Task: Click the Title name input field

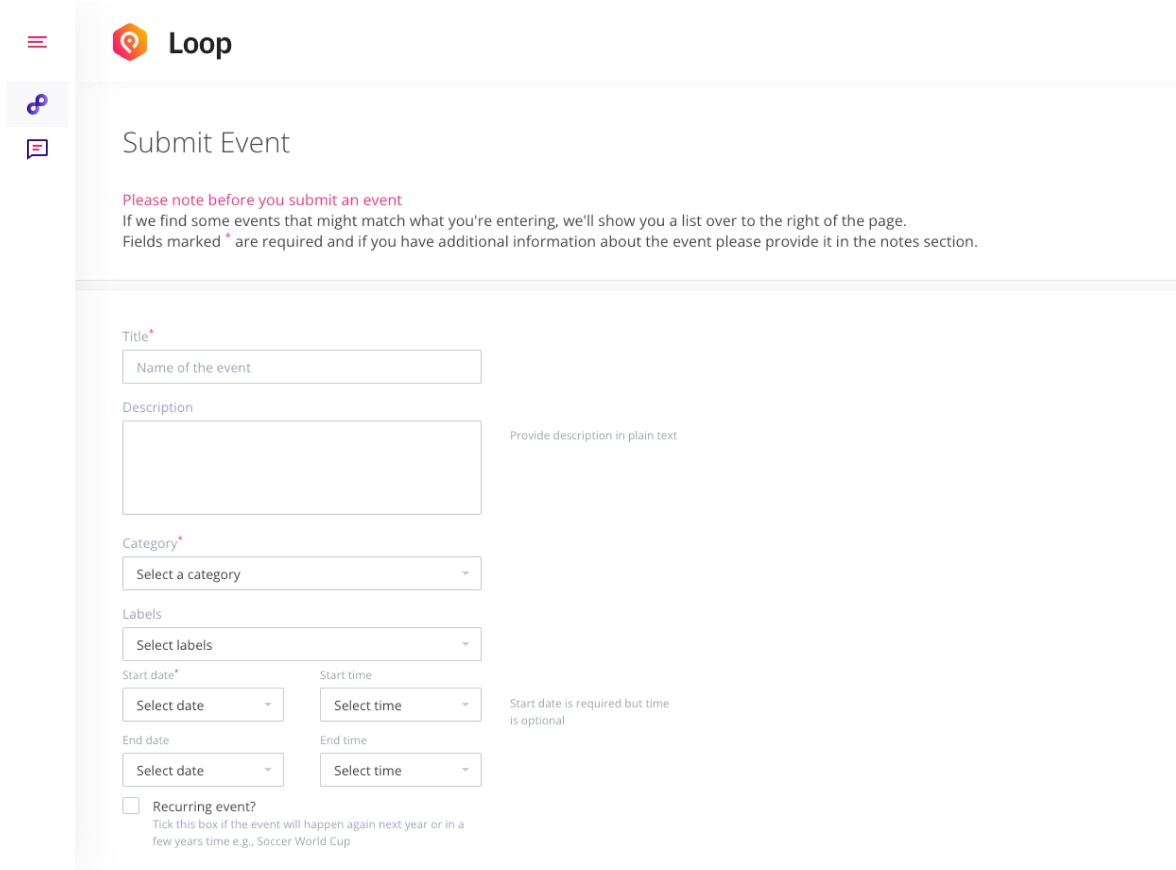Action: pos(302,367)
